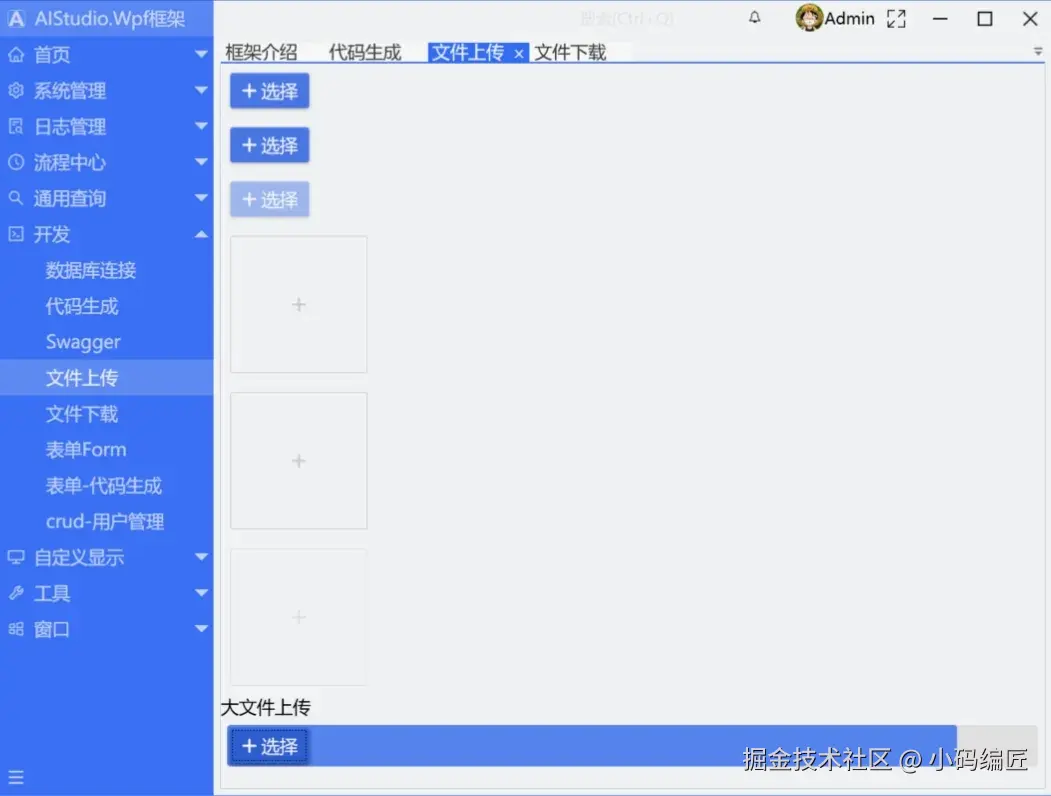
Task: Click the 大文件上传 选择 button
Action: [x=268, y=745]
